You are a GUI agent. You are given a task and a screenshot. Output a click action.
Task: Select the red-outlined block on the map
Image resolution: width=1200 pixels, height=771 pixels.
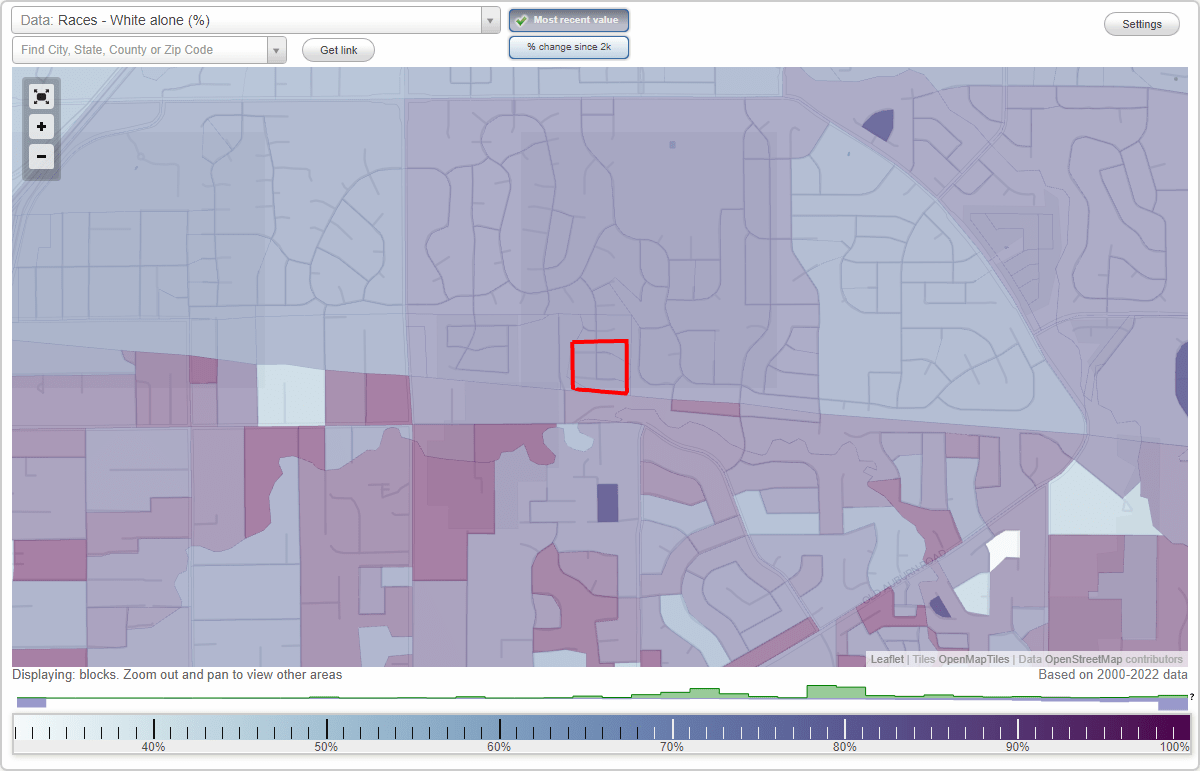click(x=599, y=367)
